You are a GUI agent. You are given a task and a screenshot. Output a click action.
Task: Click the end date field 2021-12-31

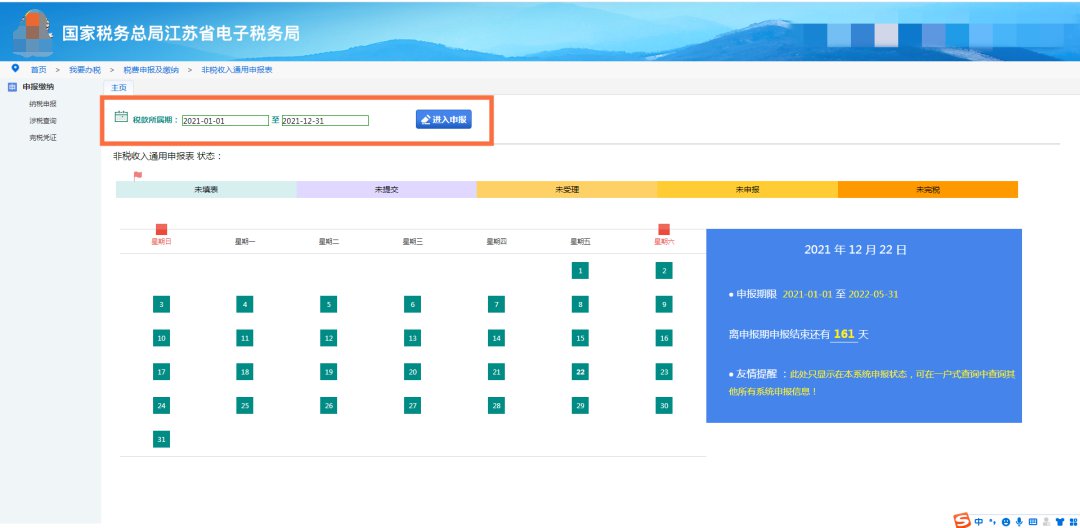pyautogui.click(x=325, y=120)
